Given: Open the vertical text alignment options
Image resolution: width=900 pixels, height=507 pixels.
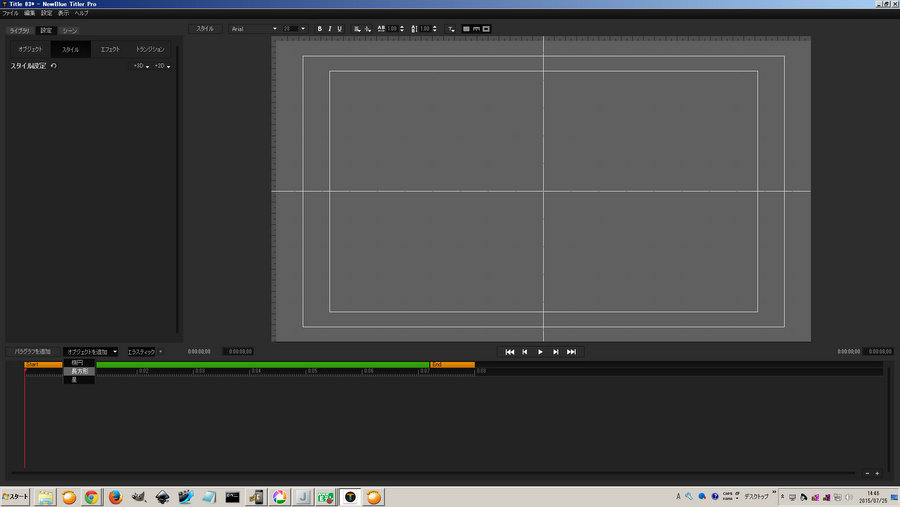Looking at the screenshot, I should 367,29.
